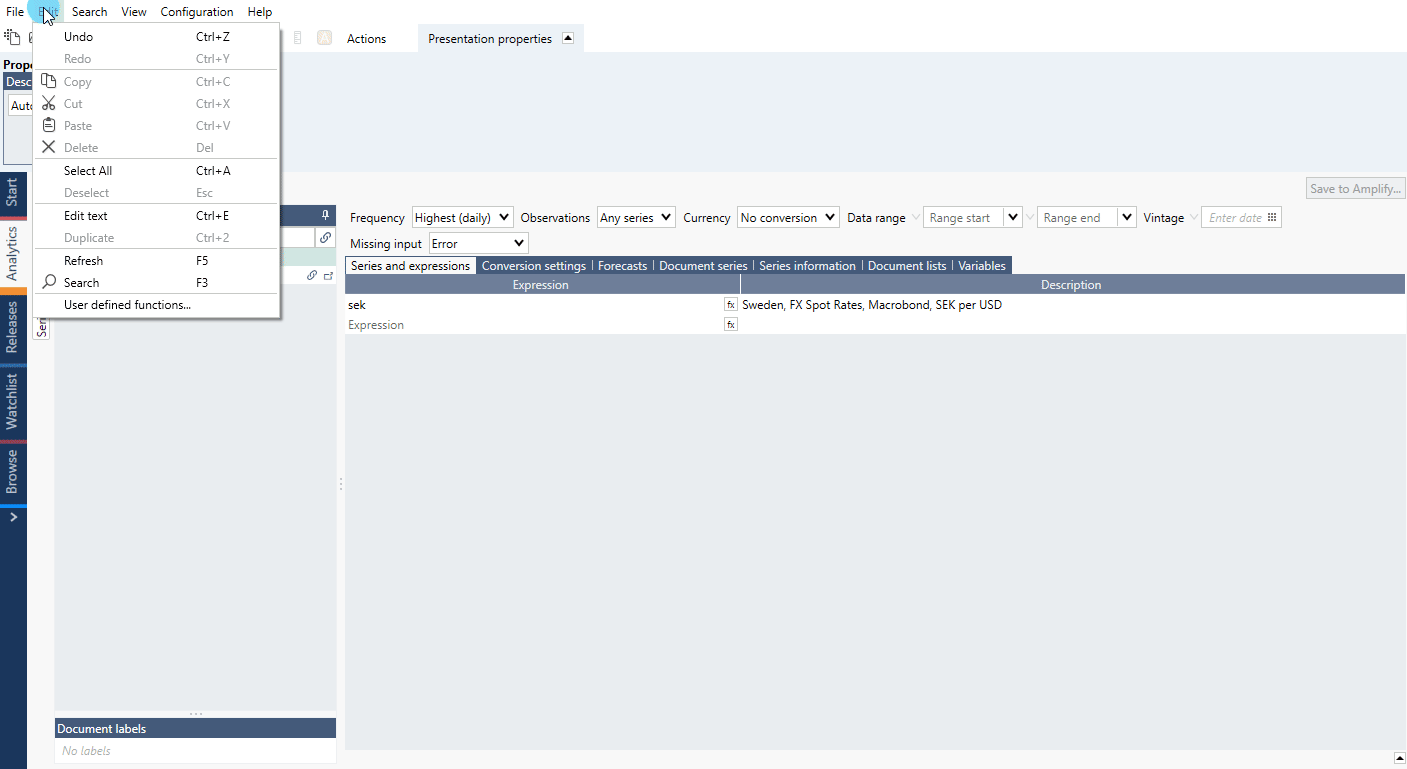
Task: Click the pop-out icon in the document tree row
Action: pos(328,275)
